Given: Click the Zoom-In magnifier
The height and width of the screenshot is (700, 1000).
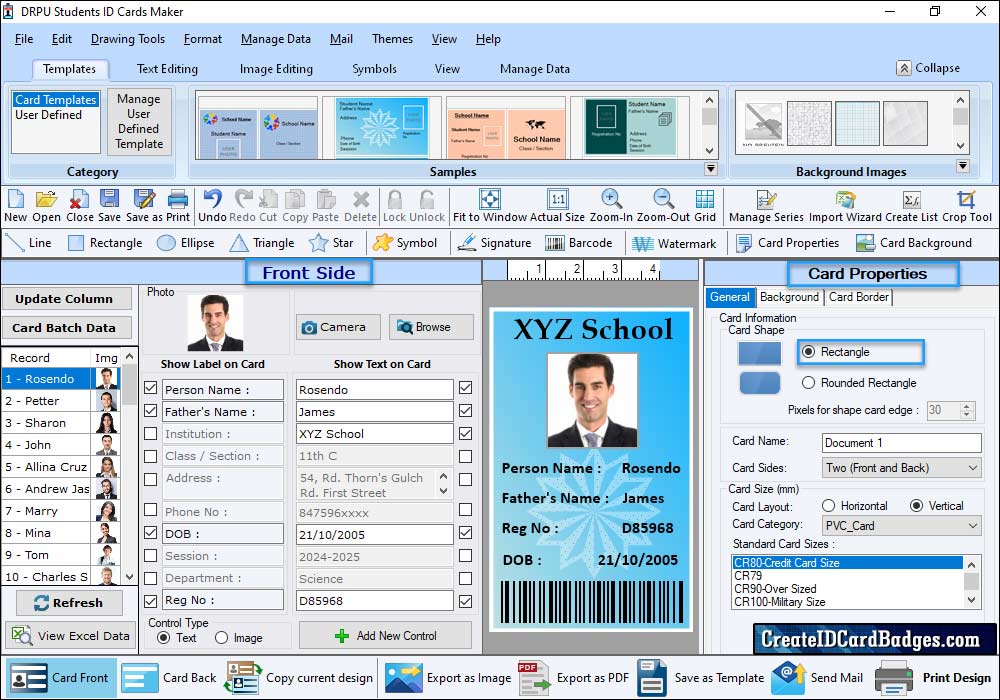Looking at the screenshot, I should click(x=611, y=199).
